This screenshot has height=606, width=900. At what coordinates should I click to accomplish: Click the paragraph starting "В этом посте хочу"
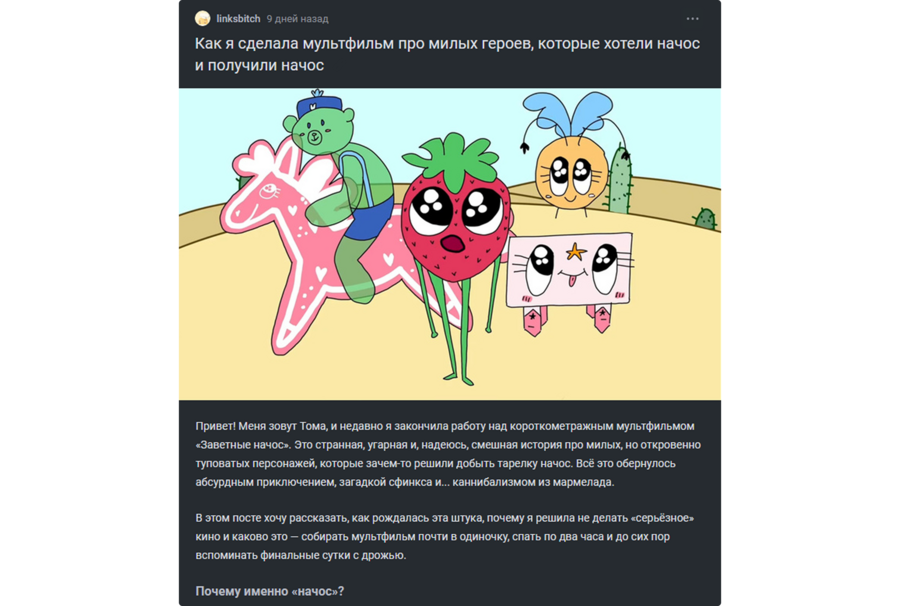[x=445, y=537]
